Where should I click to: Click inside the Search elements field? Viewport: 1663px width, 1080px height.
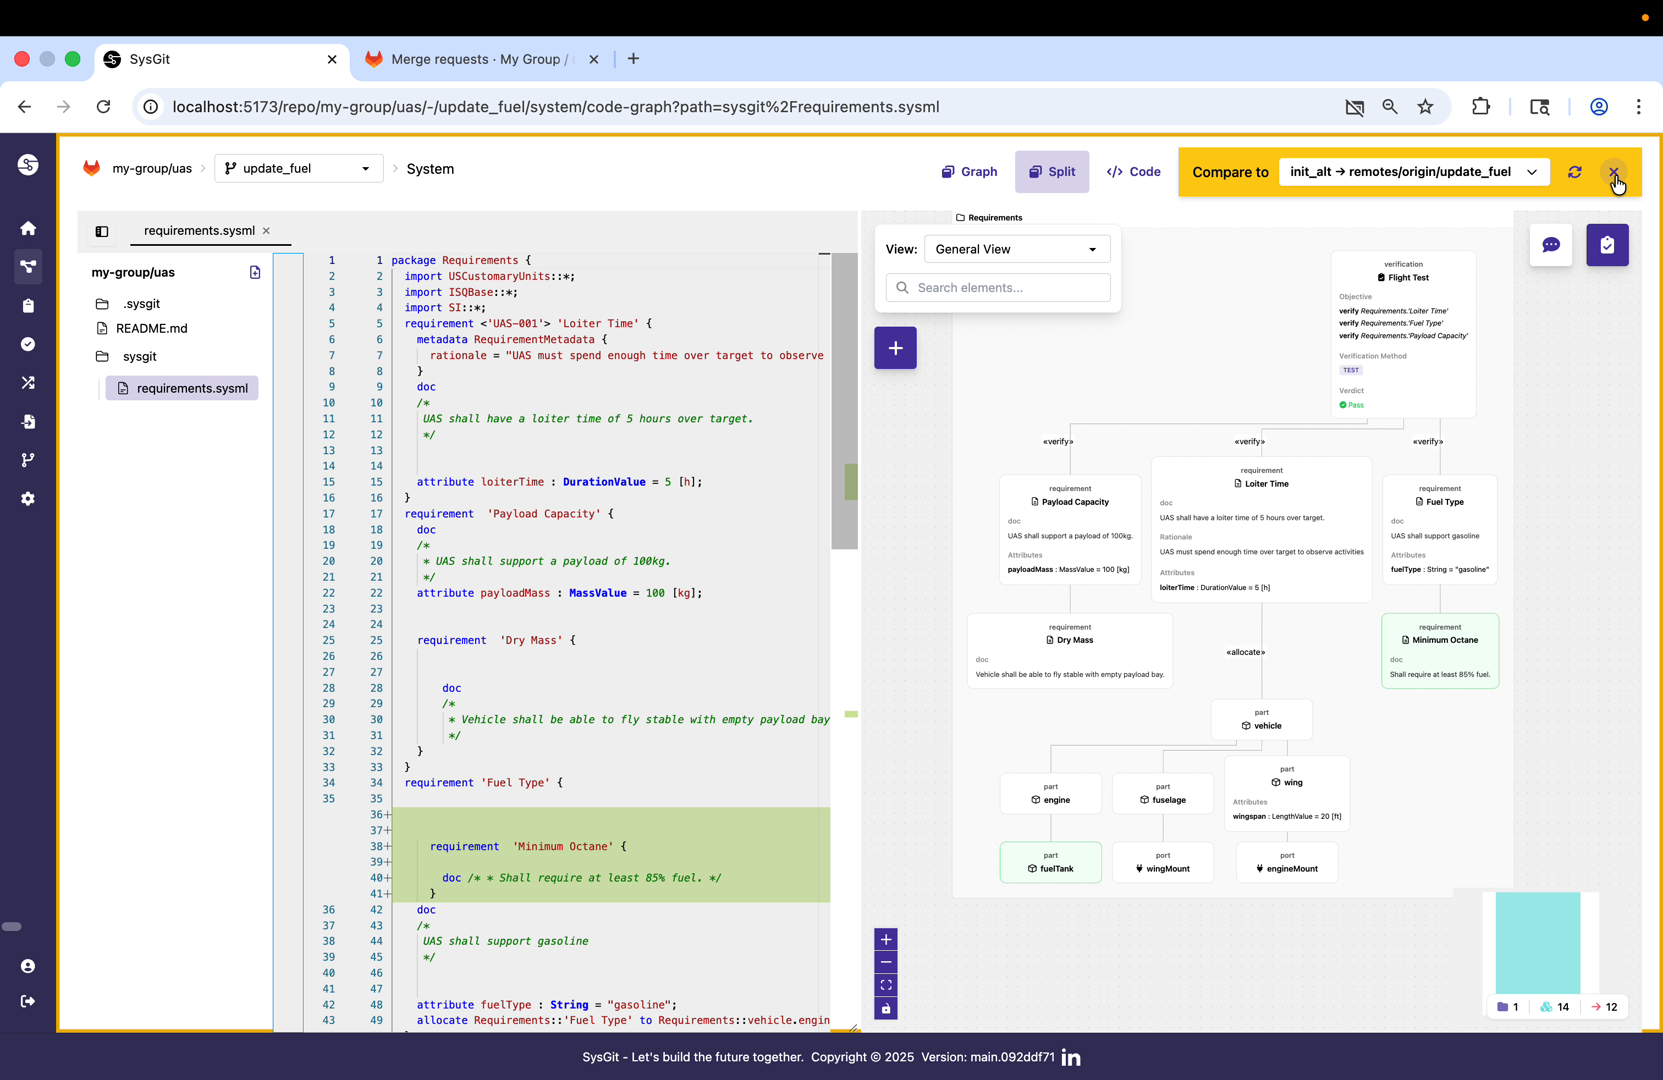997,287
